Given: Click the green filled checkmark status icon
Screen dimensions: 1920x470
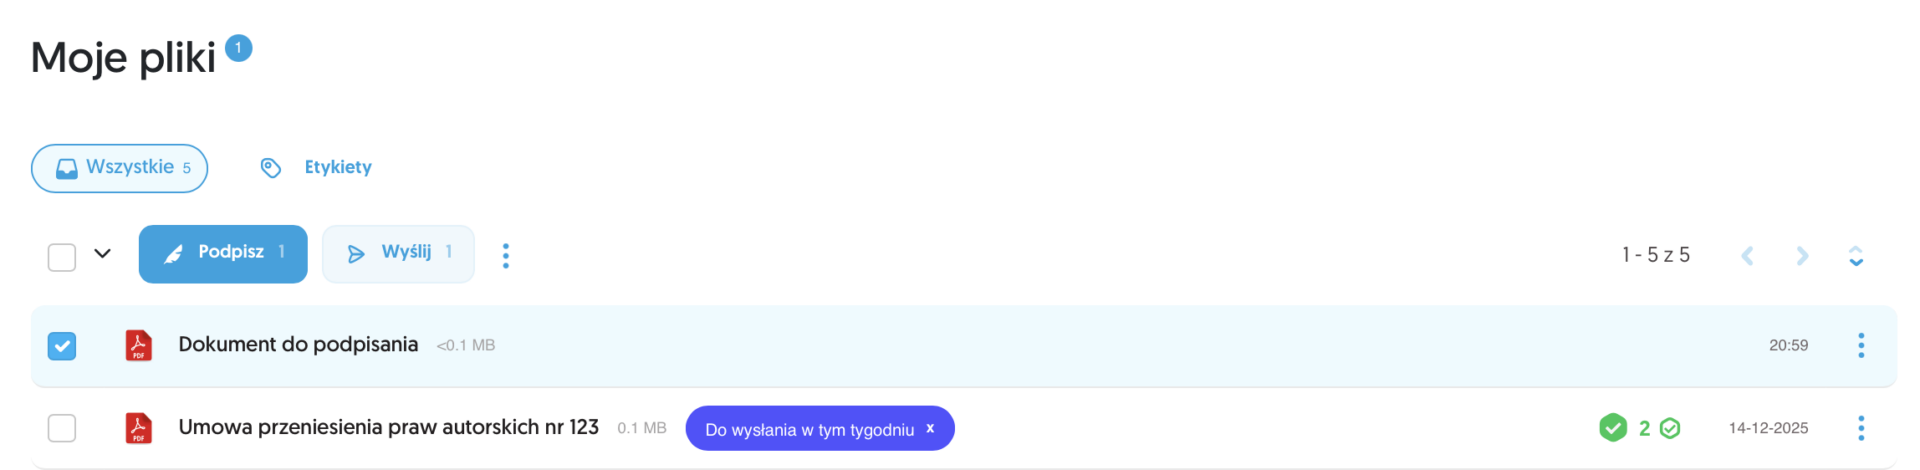Looking at the screenshot, I should click(1613, 428).
